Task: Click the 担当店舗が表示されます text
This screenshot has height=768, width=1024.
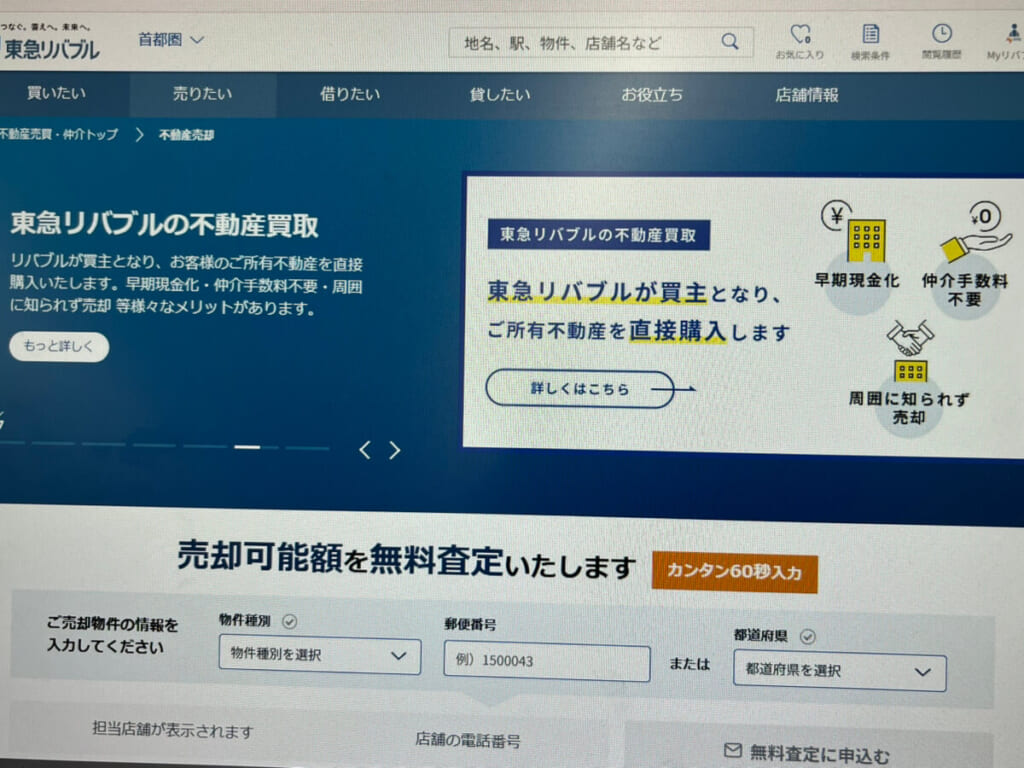Action: coord(172,729)
